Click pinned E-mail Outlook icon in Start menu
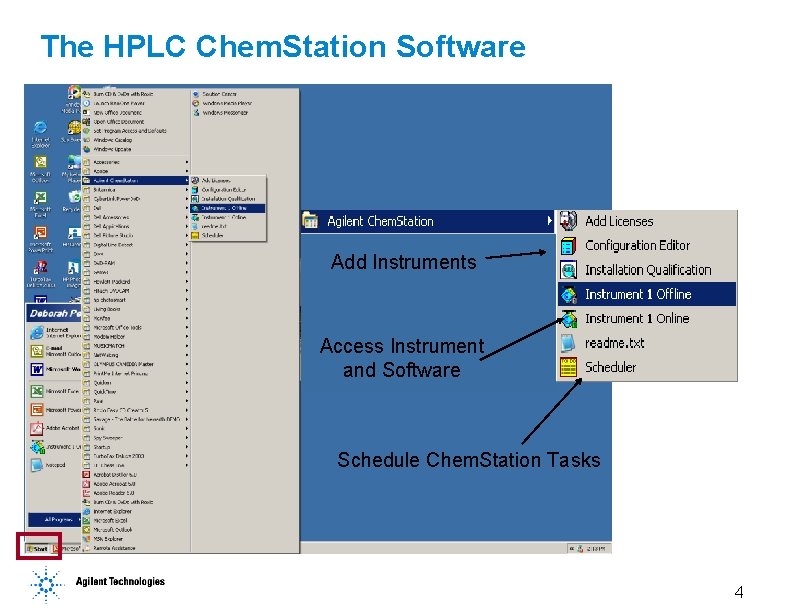This screenshot has height=612, width=792. tap(37, 351)
